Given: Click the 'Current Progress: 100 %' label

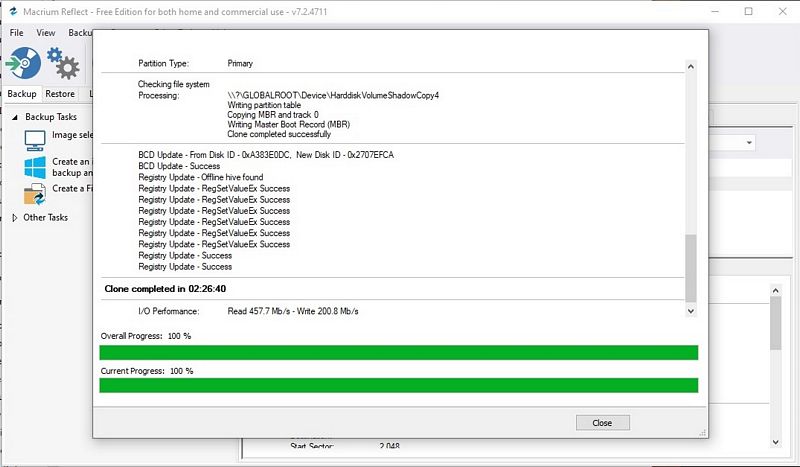Looking at the screenshot, I should click(x=147, y=371).
